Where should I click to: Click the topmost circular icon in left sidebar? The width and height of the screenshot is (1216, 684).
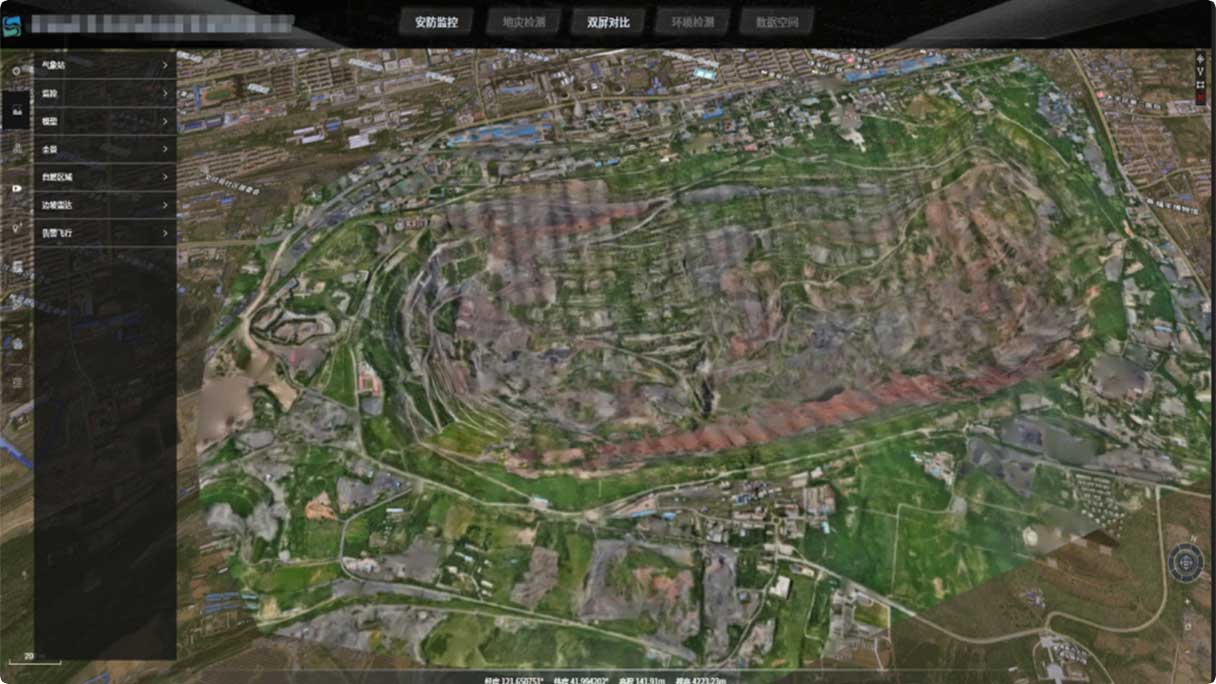click(16, 70)
